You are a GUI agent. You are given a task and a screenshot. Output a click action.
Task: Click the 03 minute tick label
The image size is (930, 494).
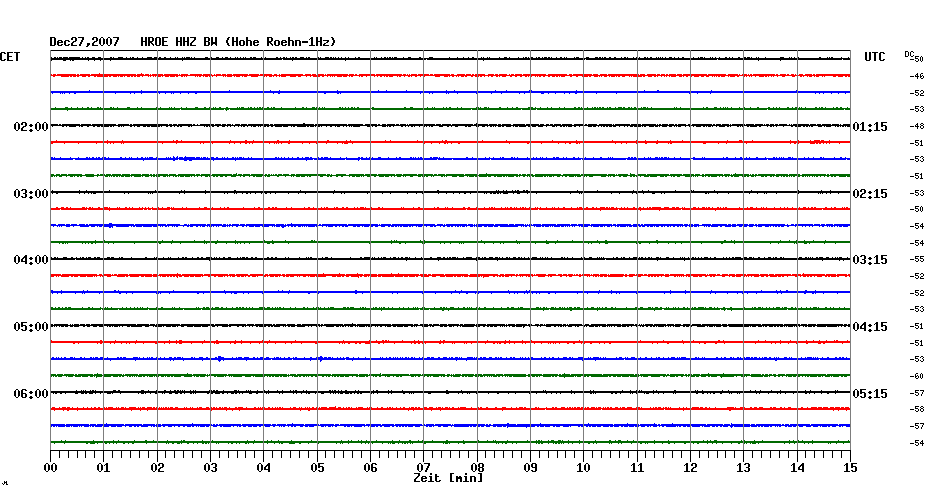[211, 468]
